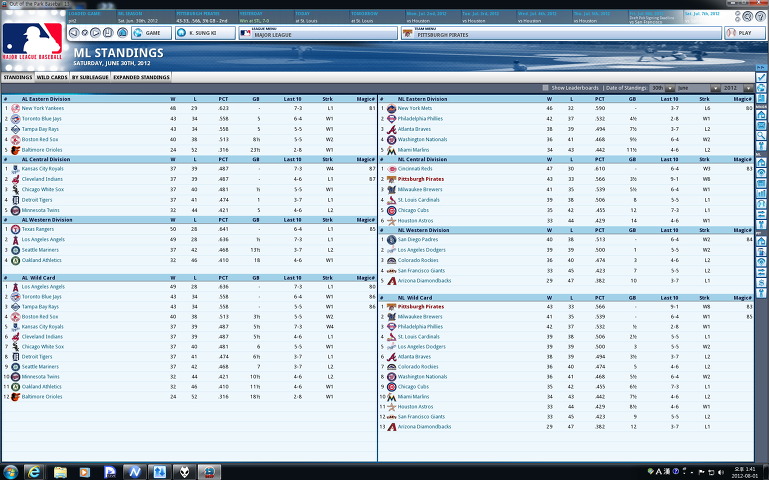The width and height of the screenshot is (769, 480).
Task: Click the volume icon in system tray
Action: click(720, 472)
